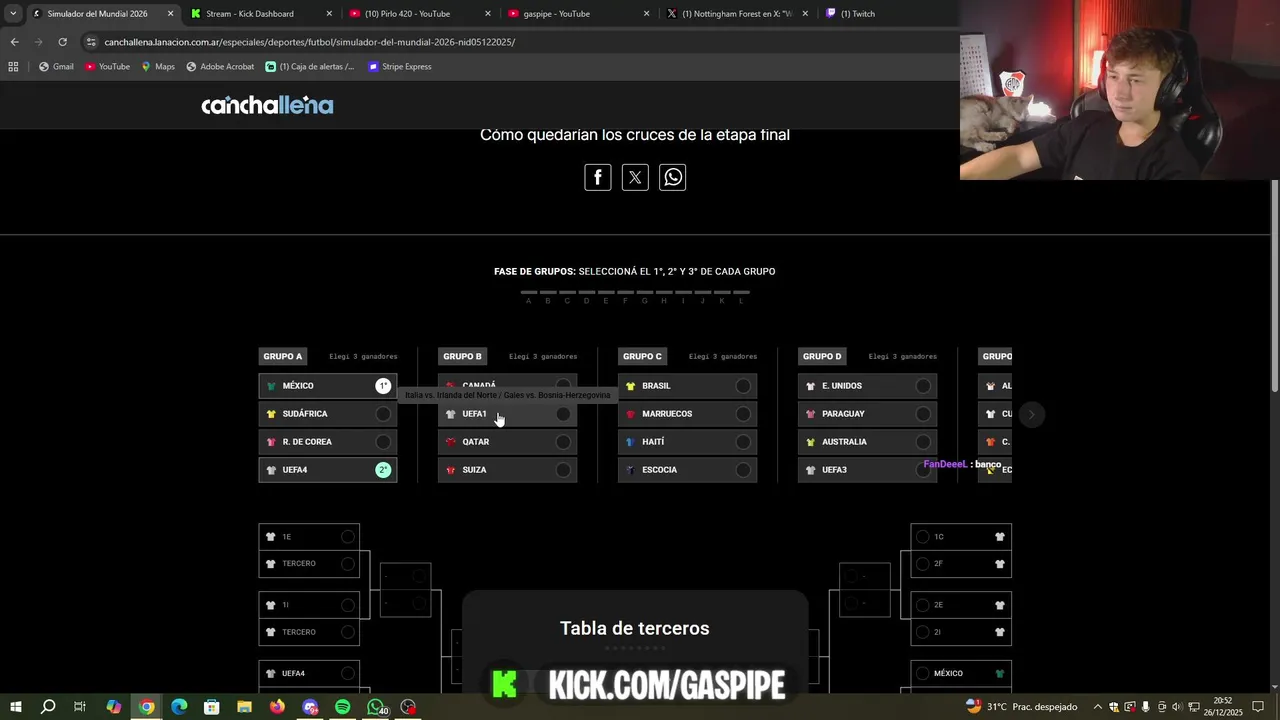Click the Brasil jersey icon in Grupo C
Image resolution: width=1280 pixels, height=720 pixels.
point(630,386)
